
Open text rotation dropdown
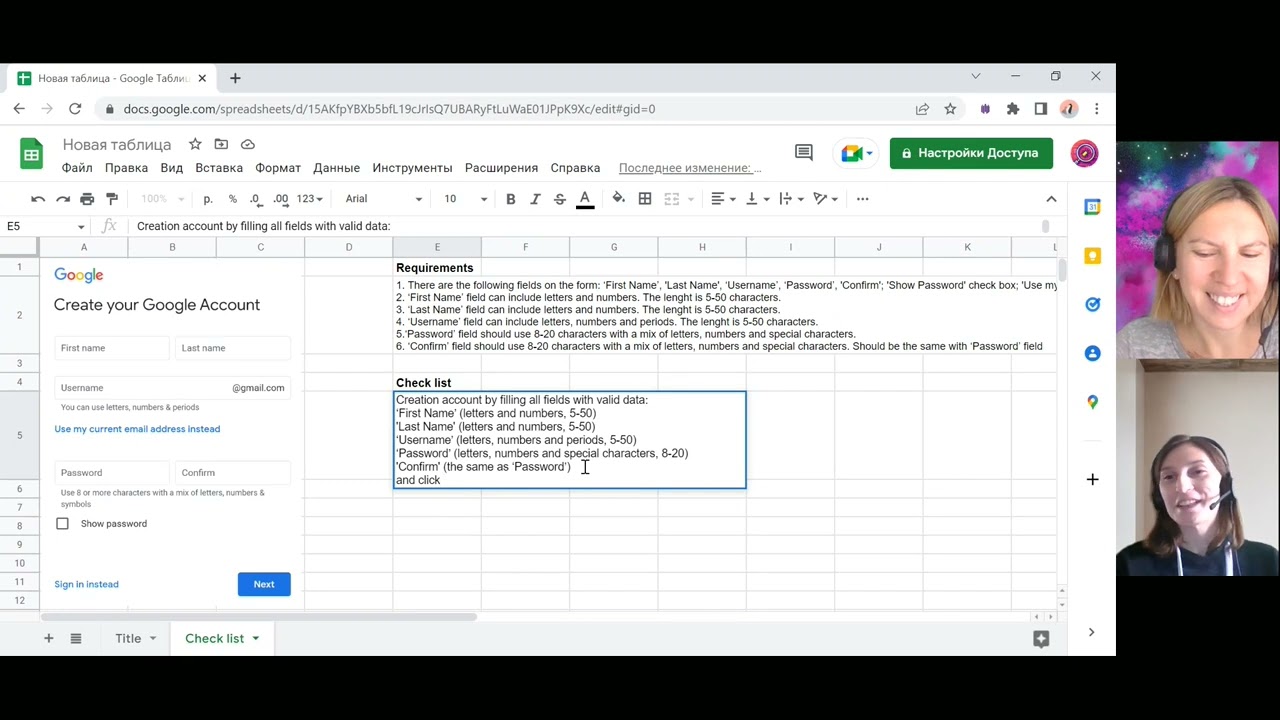pos(825,199)
